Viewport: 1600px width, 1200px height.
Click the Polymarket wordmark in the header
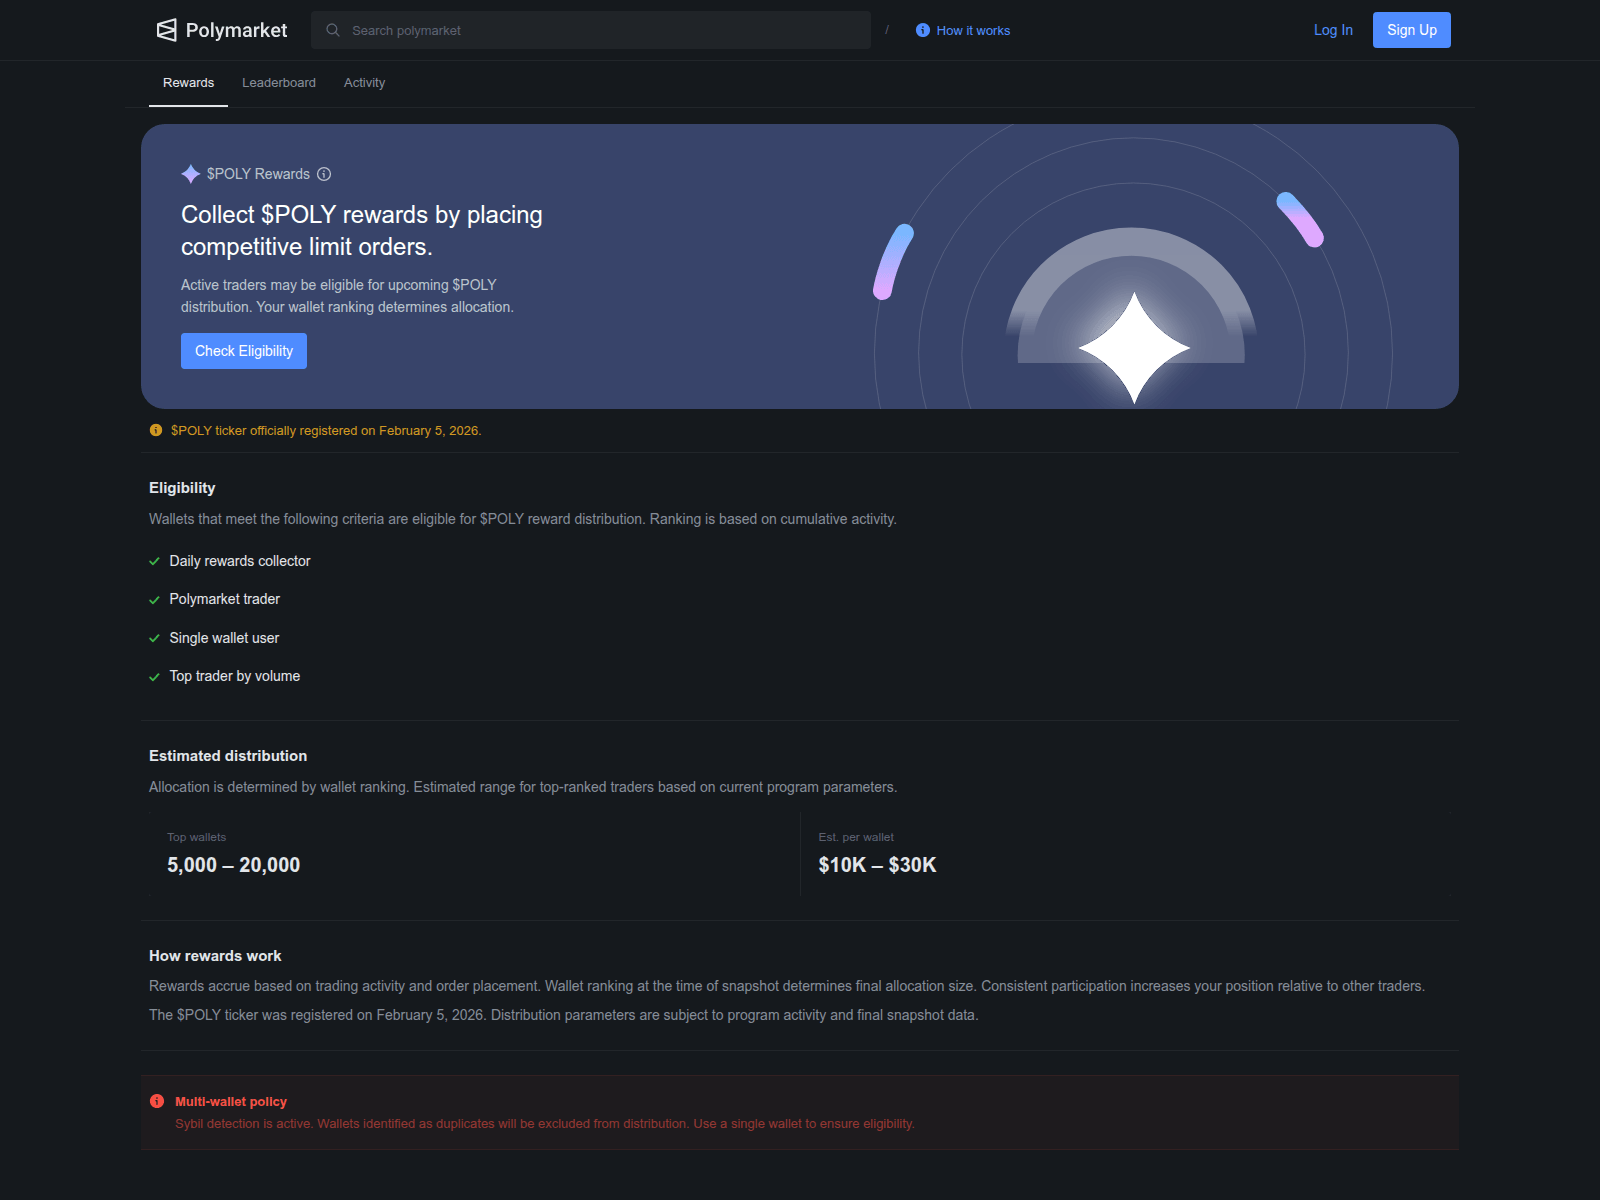coord(237,29)
